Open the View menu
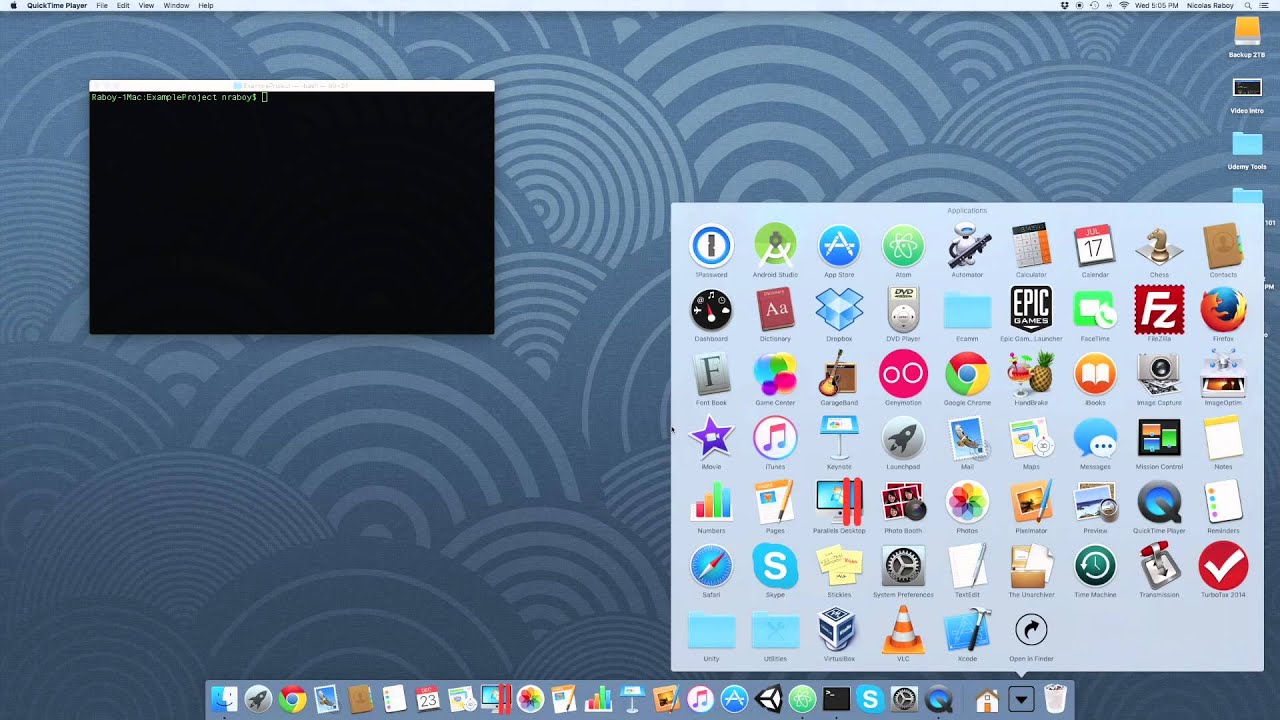This screenshot has width=1280, height=720. coord(146,6)
